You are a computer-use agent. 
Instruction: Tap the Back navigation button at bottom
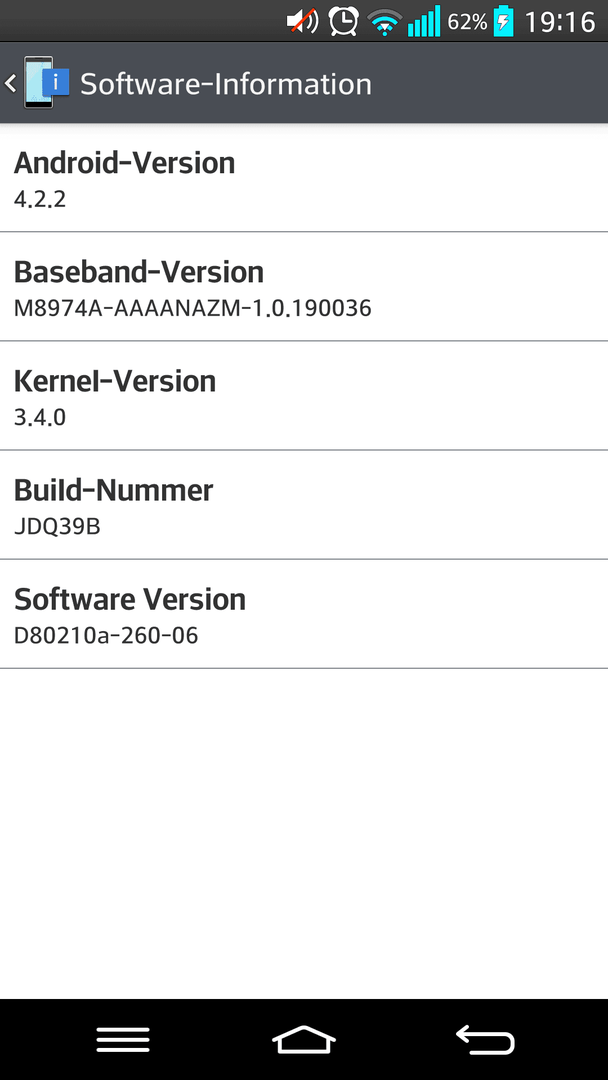pyautogui.click(x=485, y=1039)
